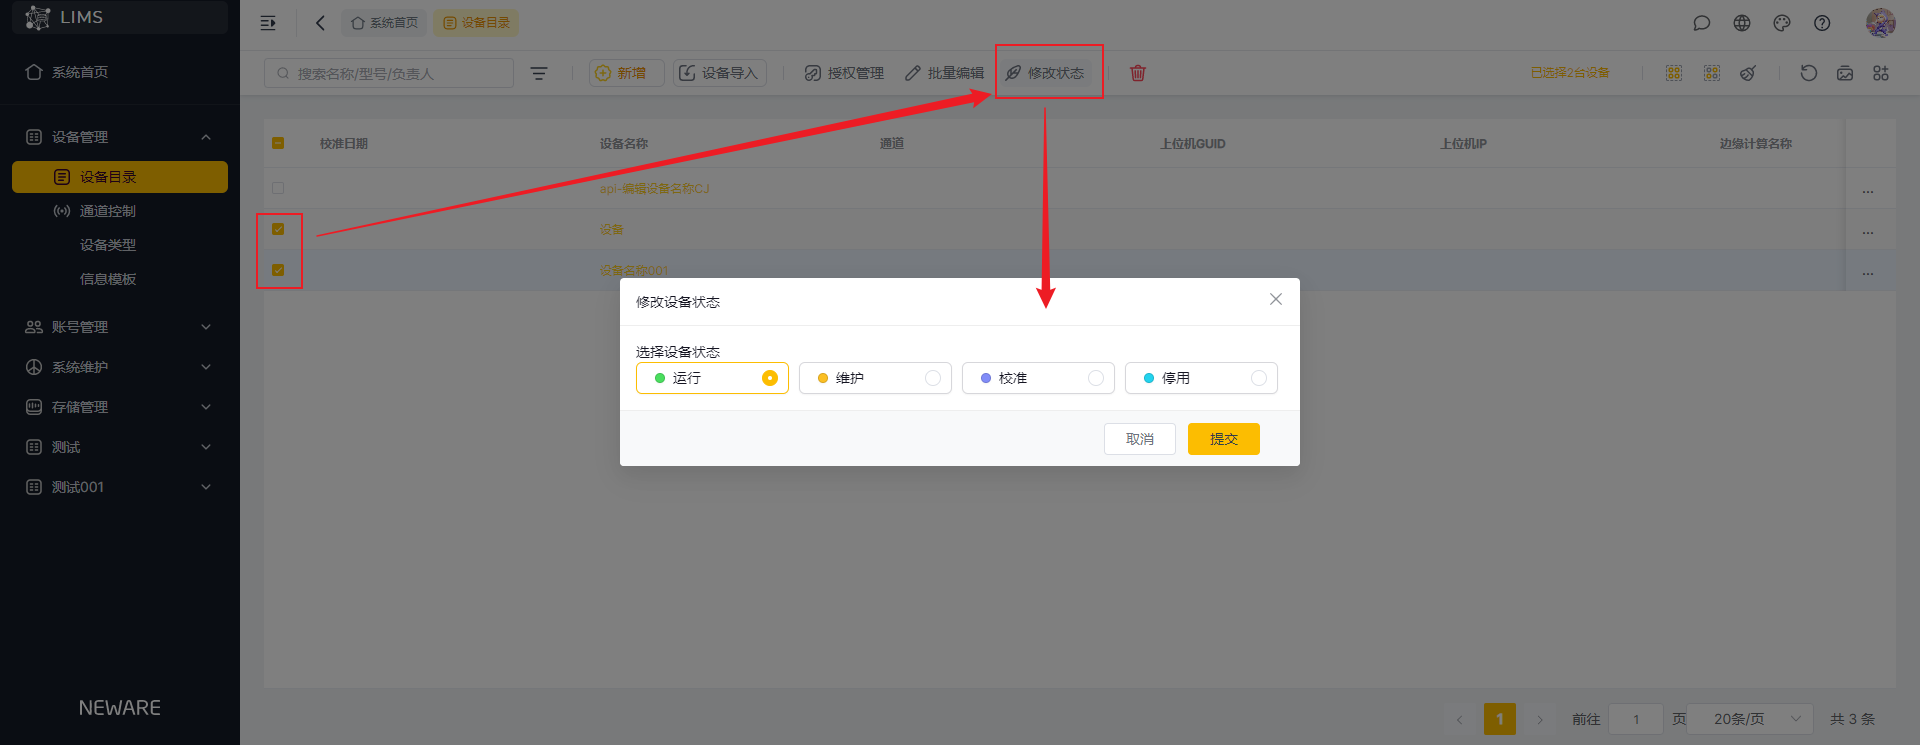Viewport: 1920px width, 745px height.
Task: Expand the 存储管理 sidebar section
Action: [120, 407]
